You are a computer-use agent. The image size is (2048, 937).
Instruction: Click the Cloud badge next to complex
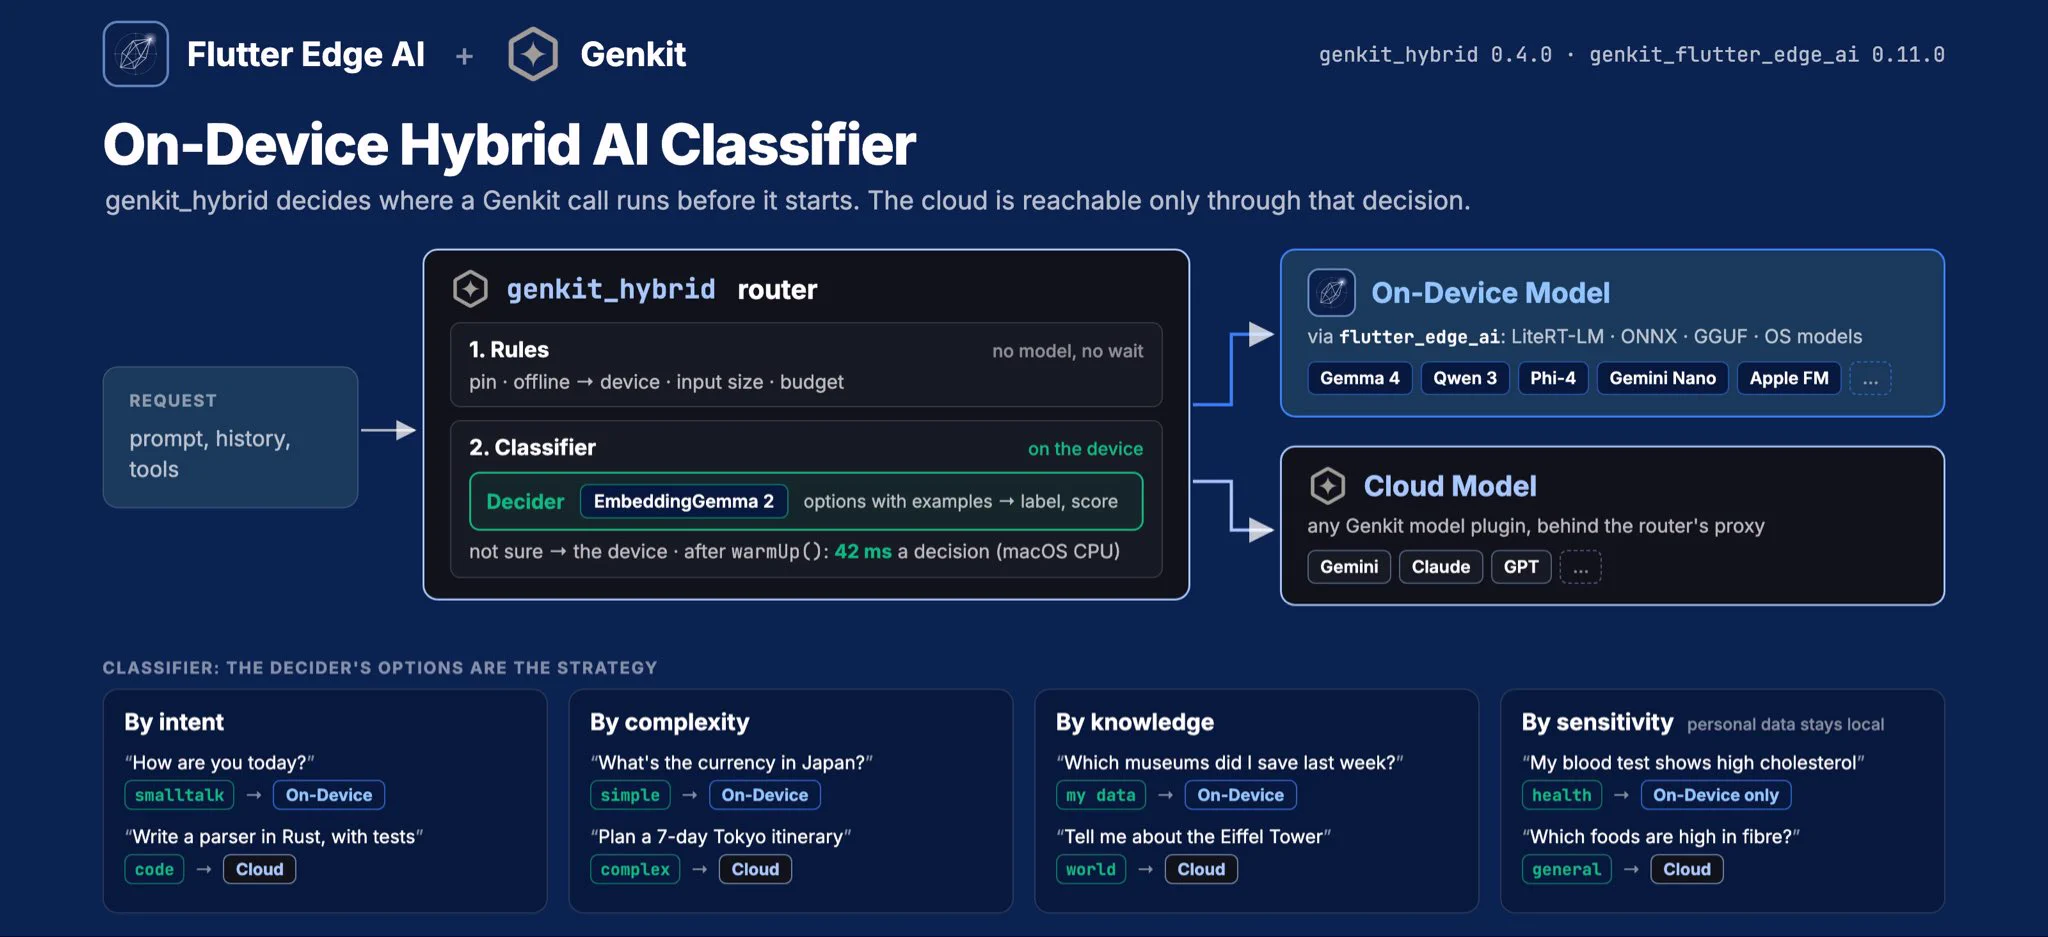pos(755,869)
